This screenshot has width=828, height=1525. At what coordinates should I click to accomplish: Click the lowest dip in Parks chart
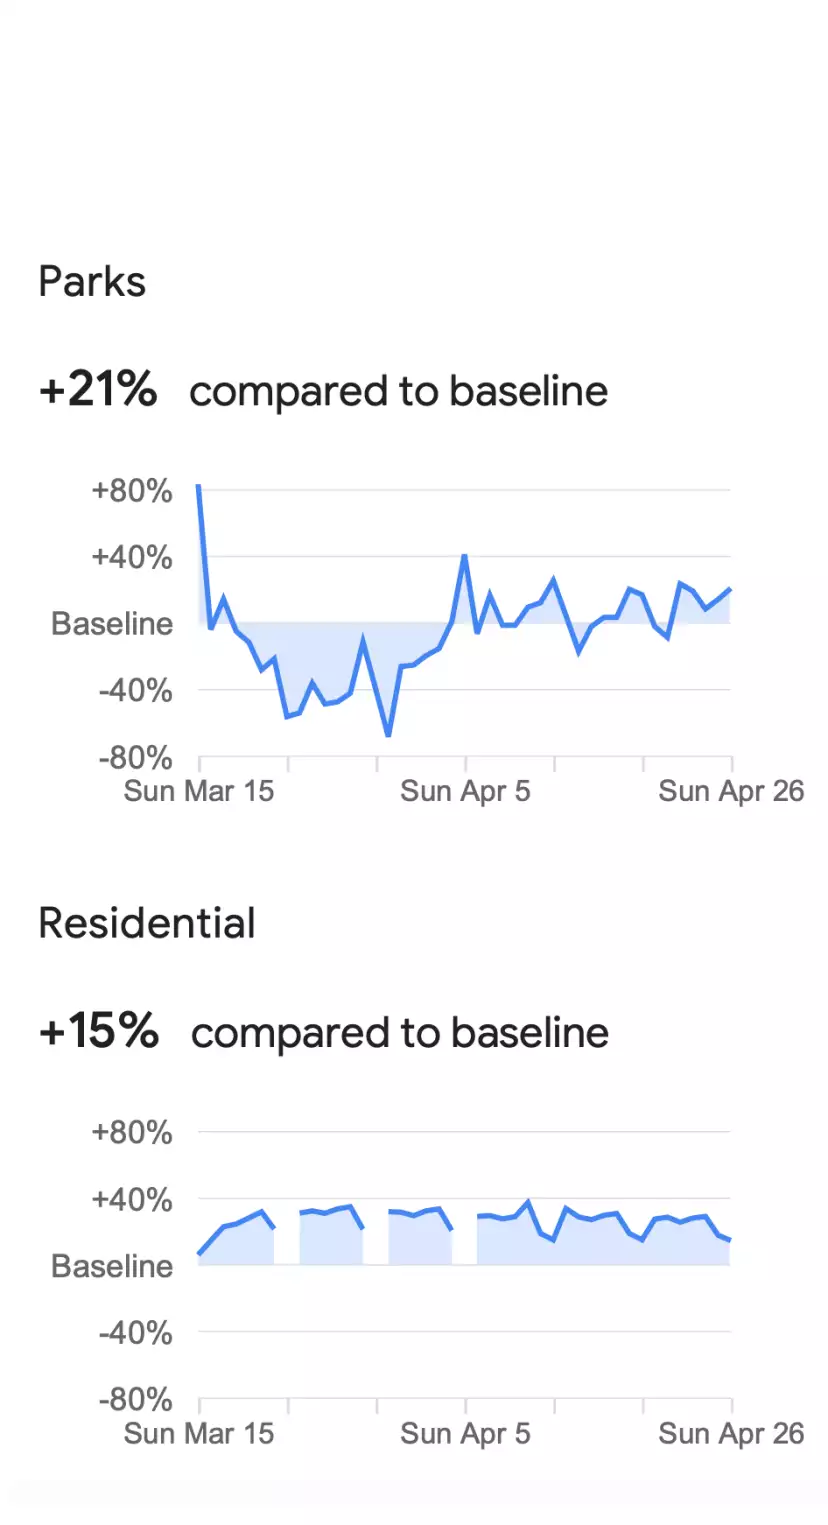coord(388,735)
